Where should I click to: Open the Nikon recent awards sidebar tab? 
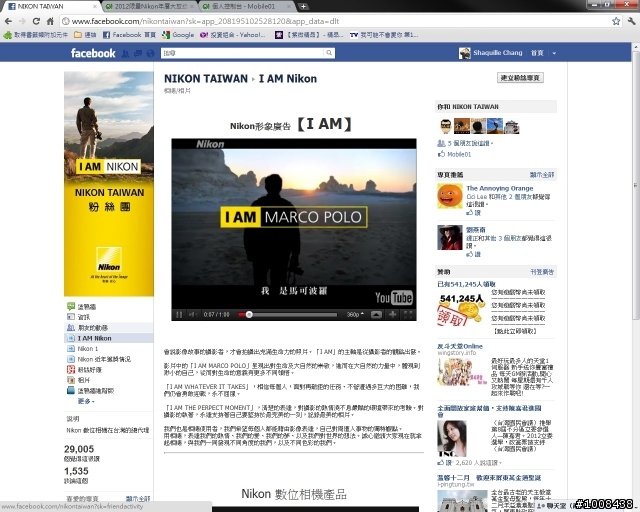click(x=104, y=359)
